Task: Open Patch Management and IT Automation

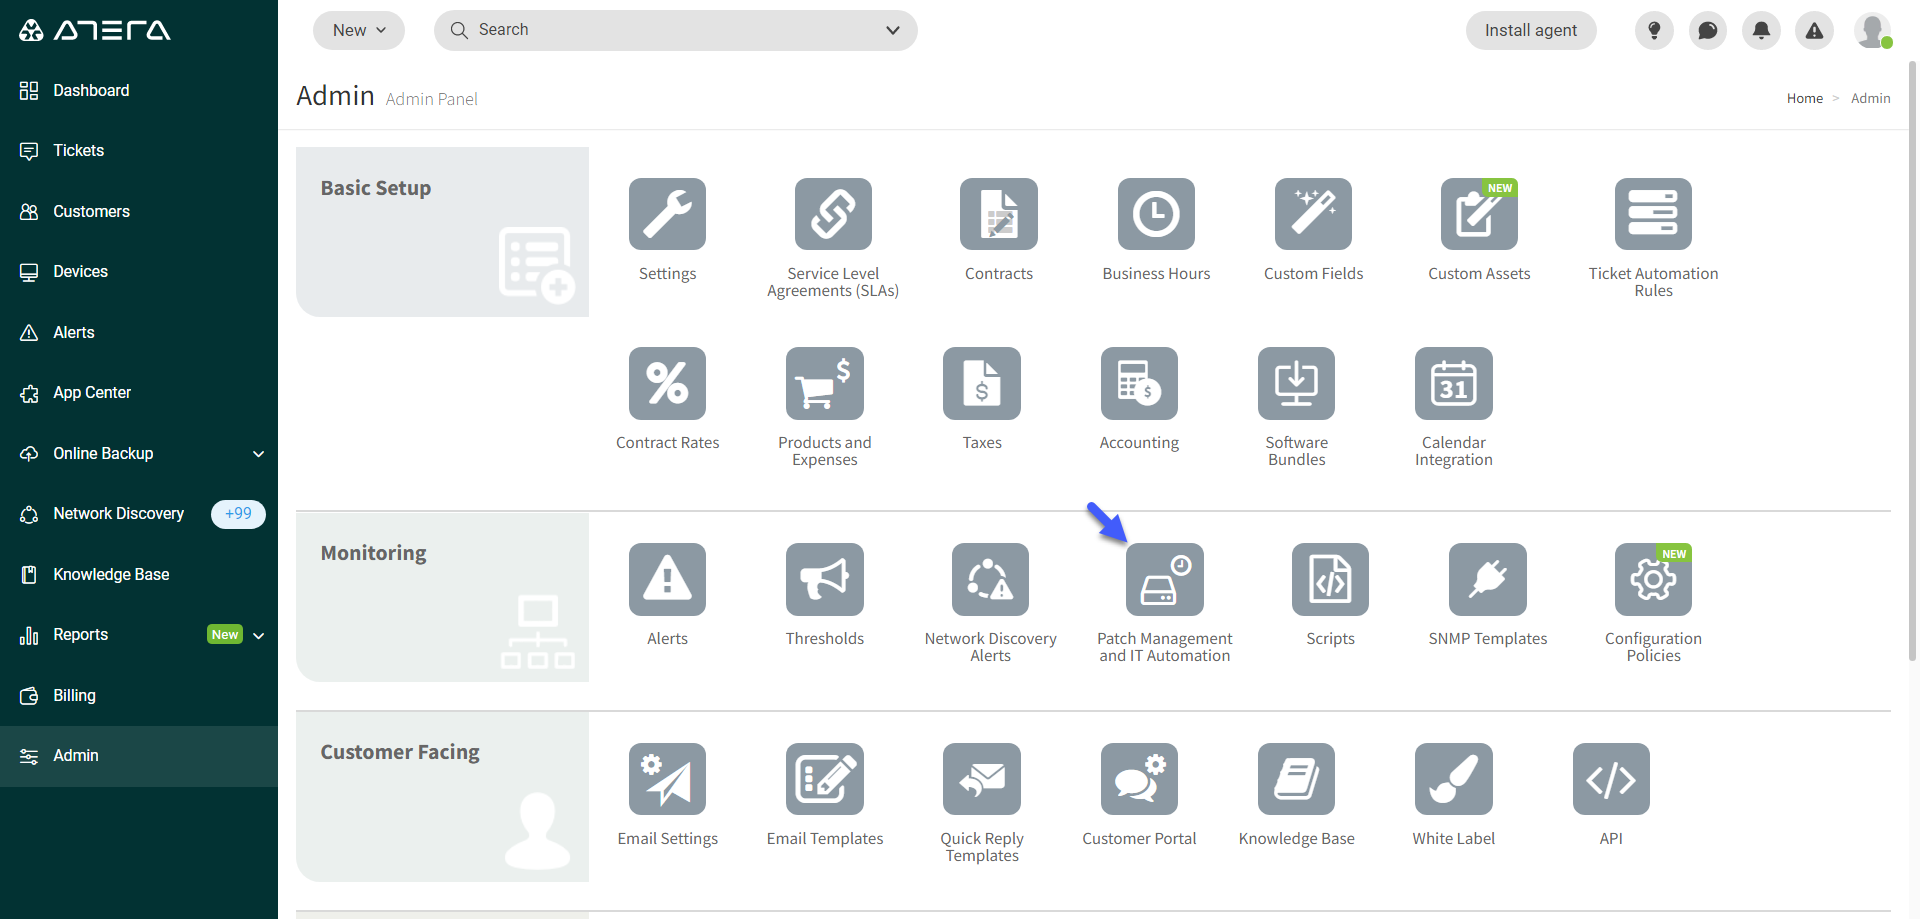Action: [x=1164, y=580]
